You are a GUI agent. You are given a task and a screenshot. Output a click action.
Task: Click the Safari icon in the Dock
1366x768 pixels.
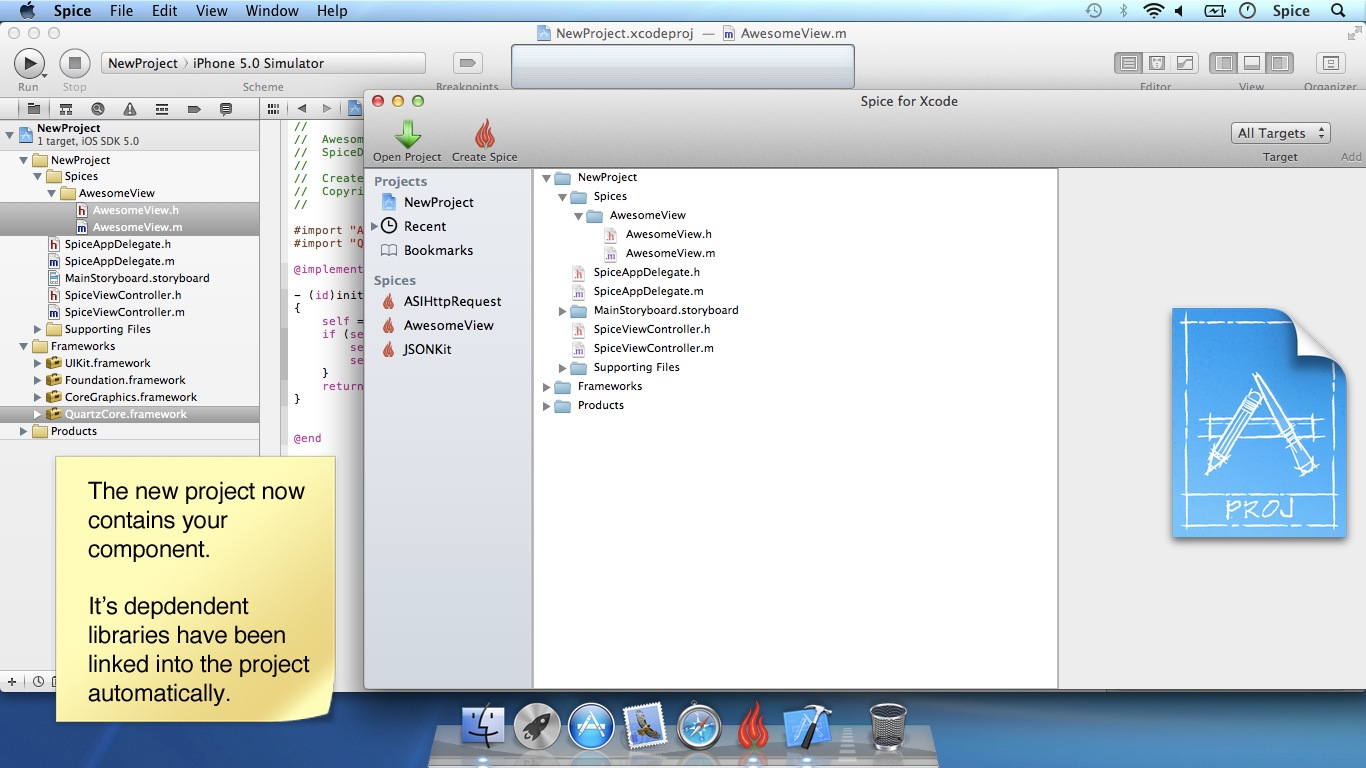(699, 726)
